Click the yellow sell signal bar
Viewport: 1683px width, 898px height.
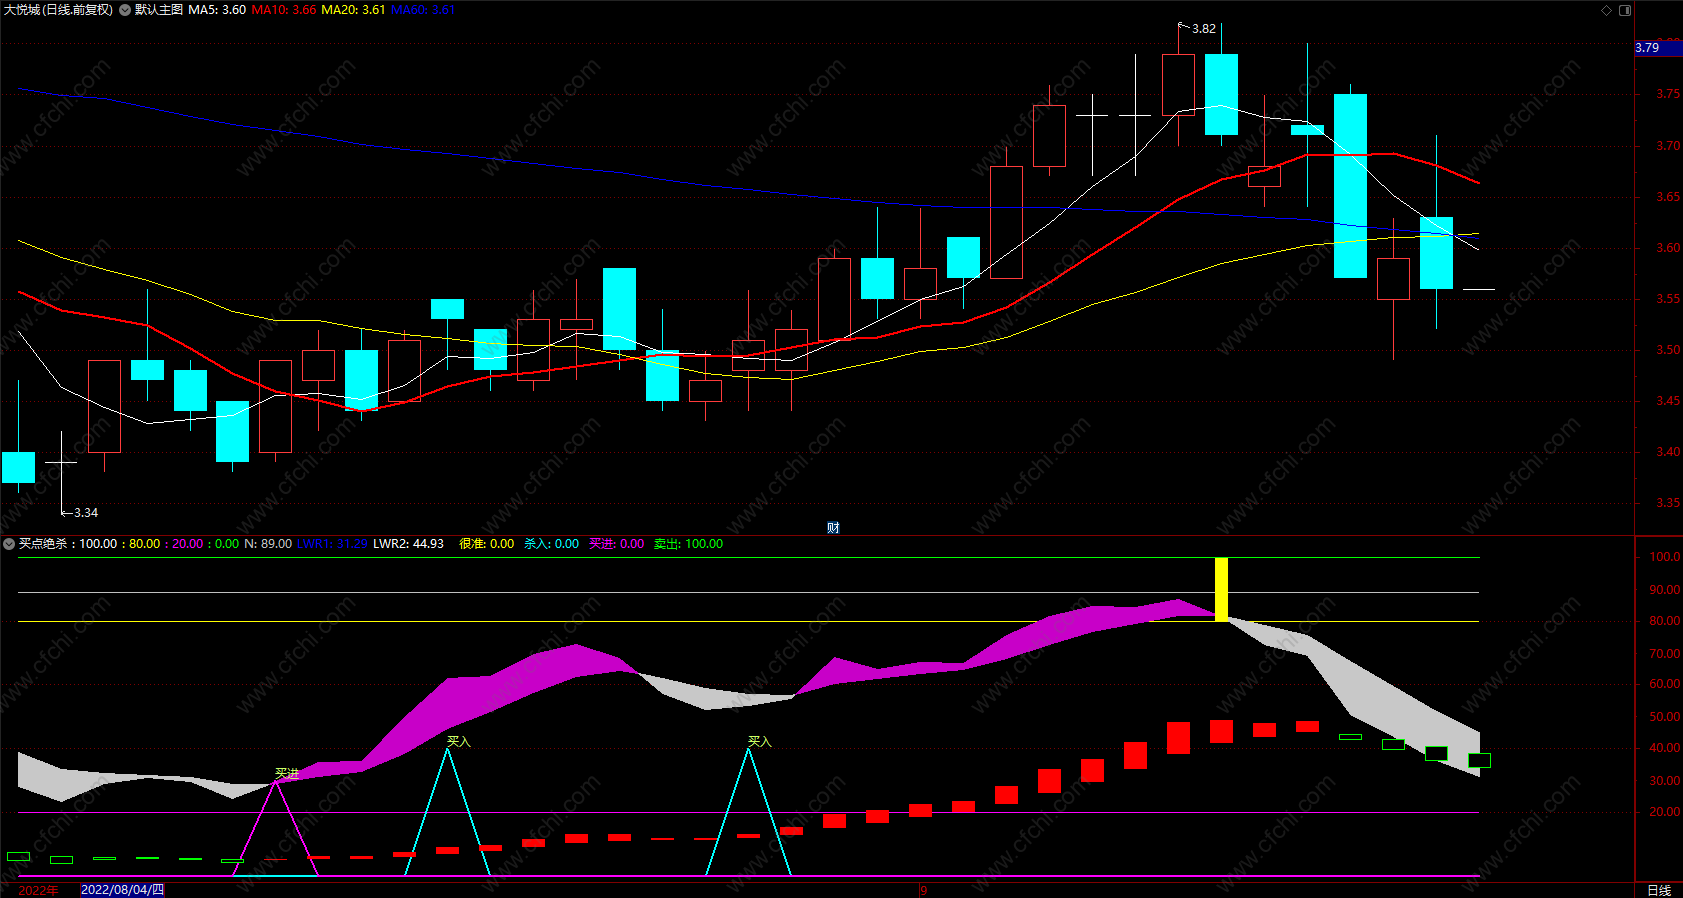pyautogui.click(x=1221, y=590)
